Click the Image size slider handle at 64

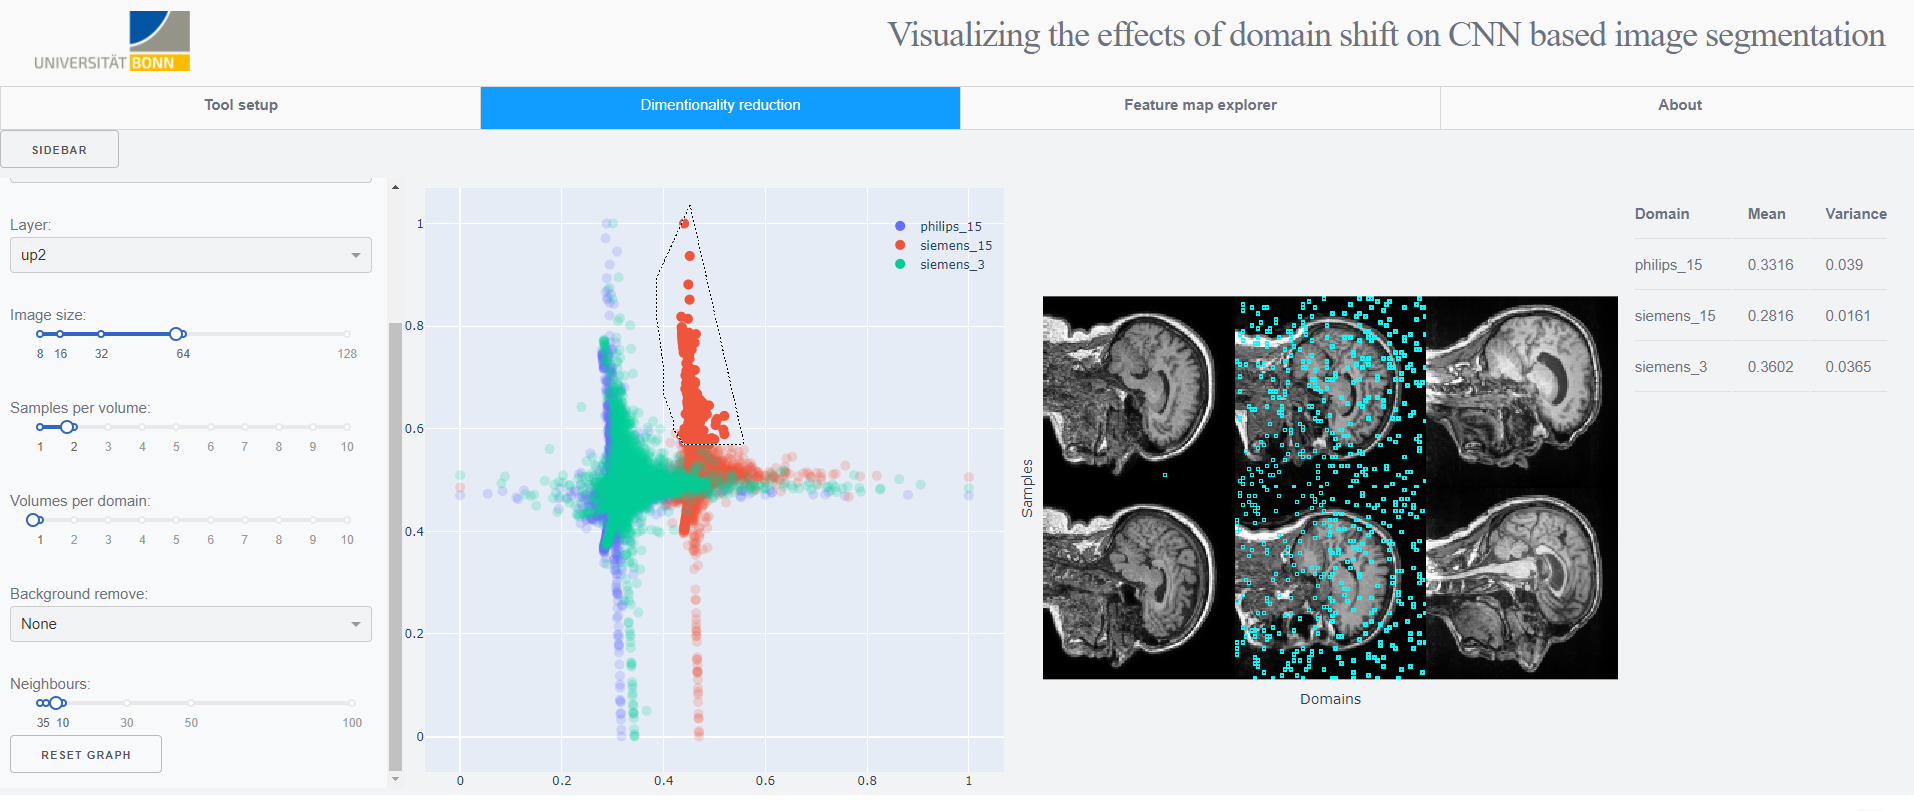point(177,334)
